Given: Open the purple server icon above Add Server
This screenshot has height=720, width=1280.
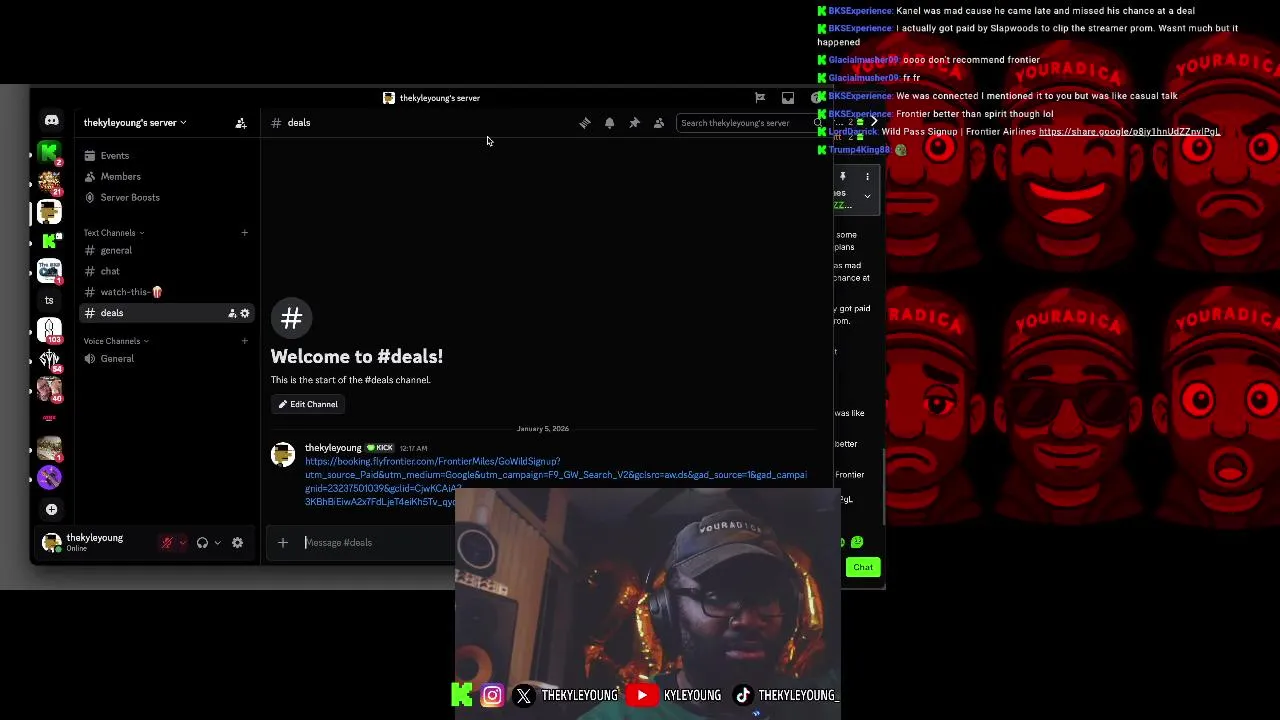Looking at the screenshot, I should tap(49, 477).
